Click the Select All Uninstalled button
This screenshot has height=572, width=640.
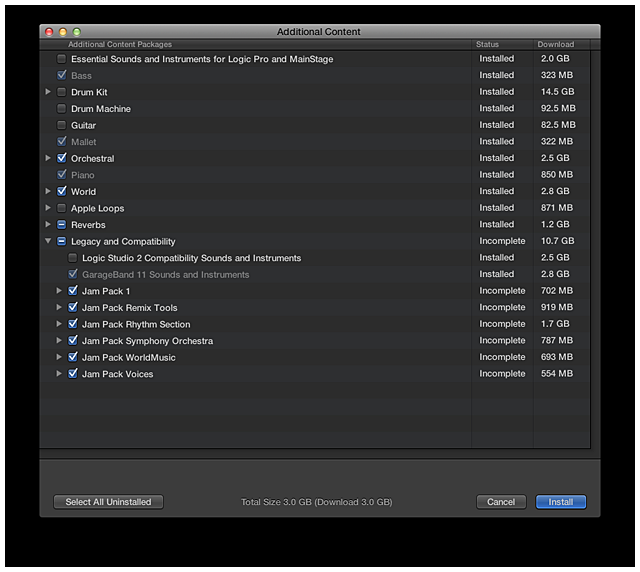pyautogui.click(x=108, y=502)
